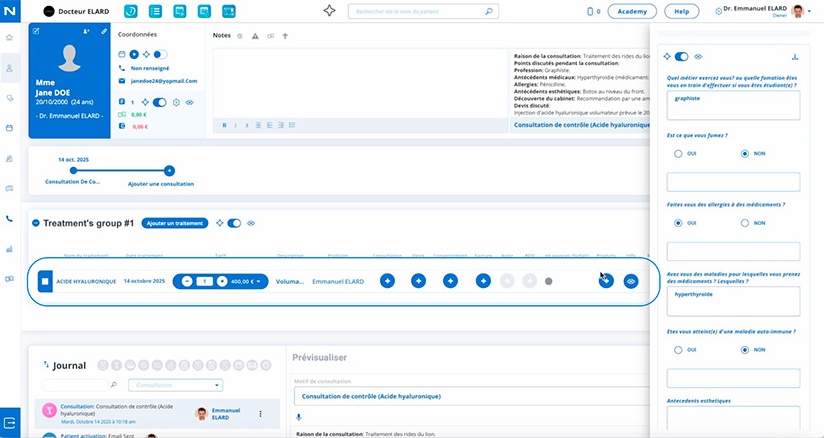Select NON for 'Est ce que vous fumez'

tap(745, 153)
